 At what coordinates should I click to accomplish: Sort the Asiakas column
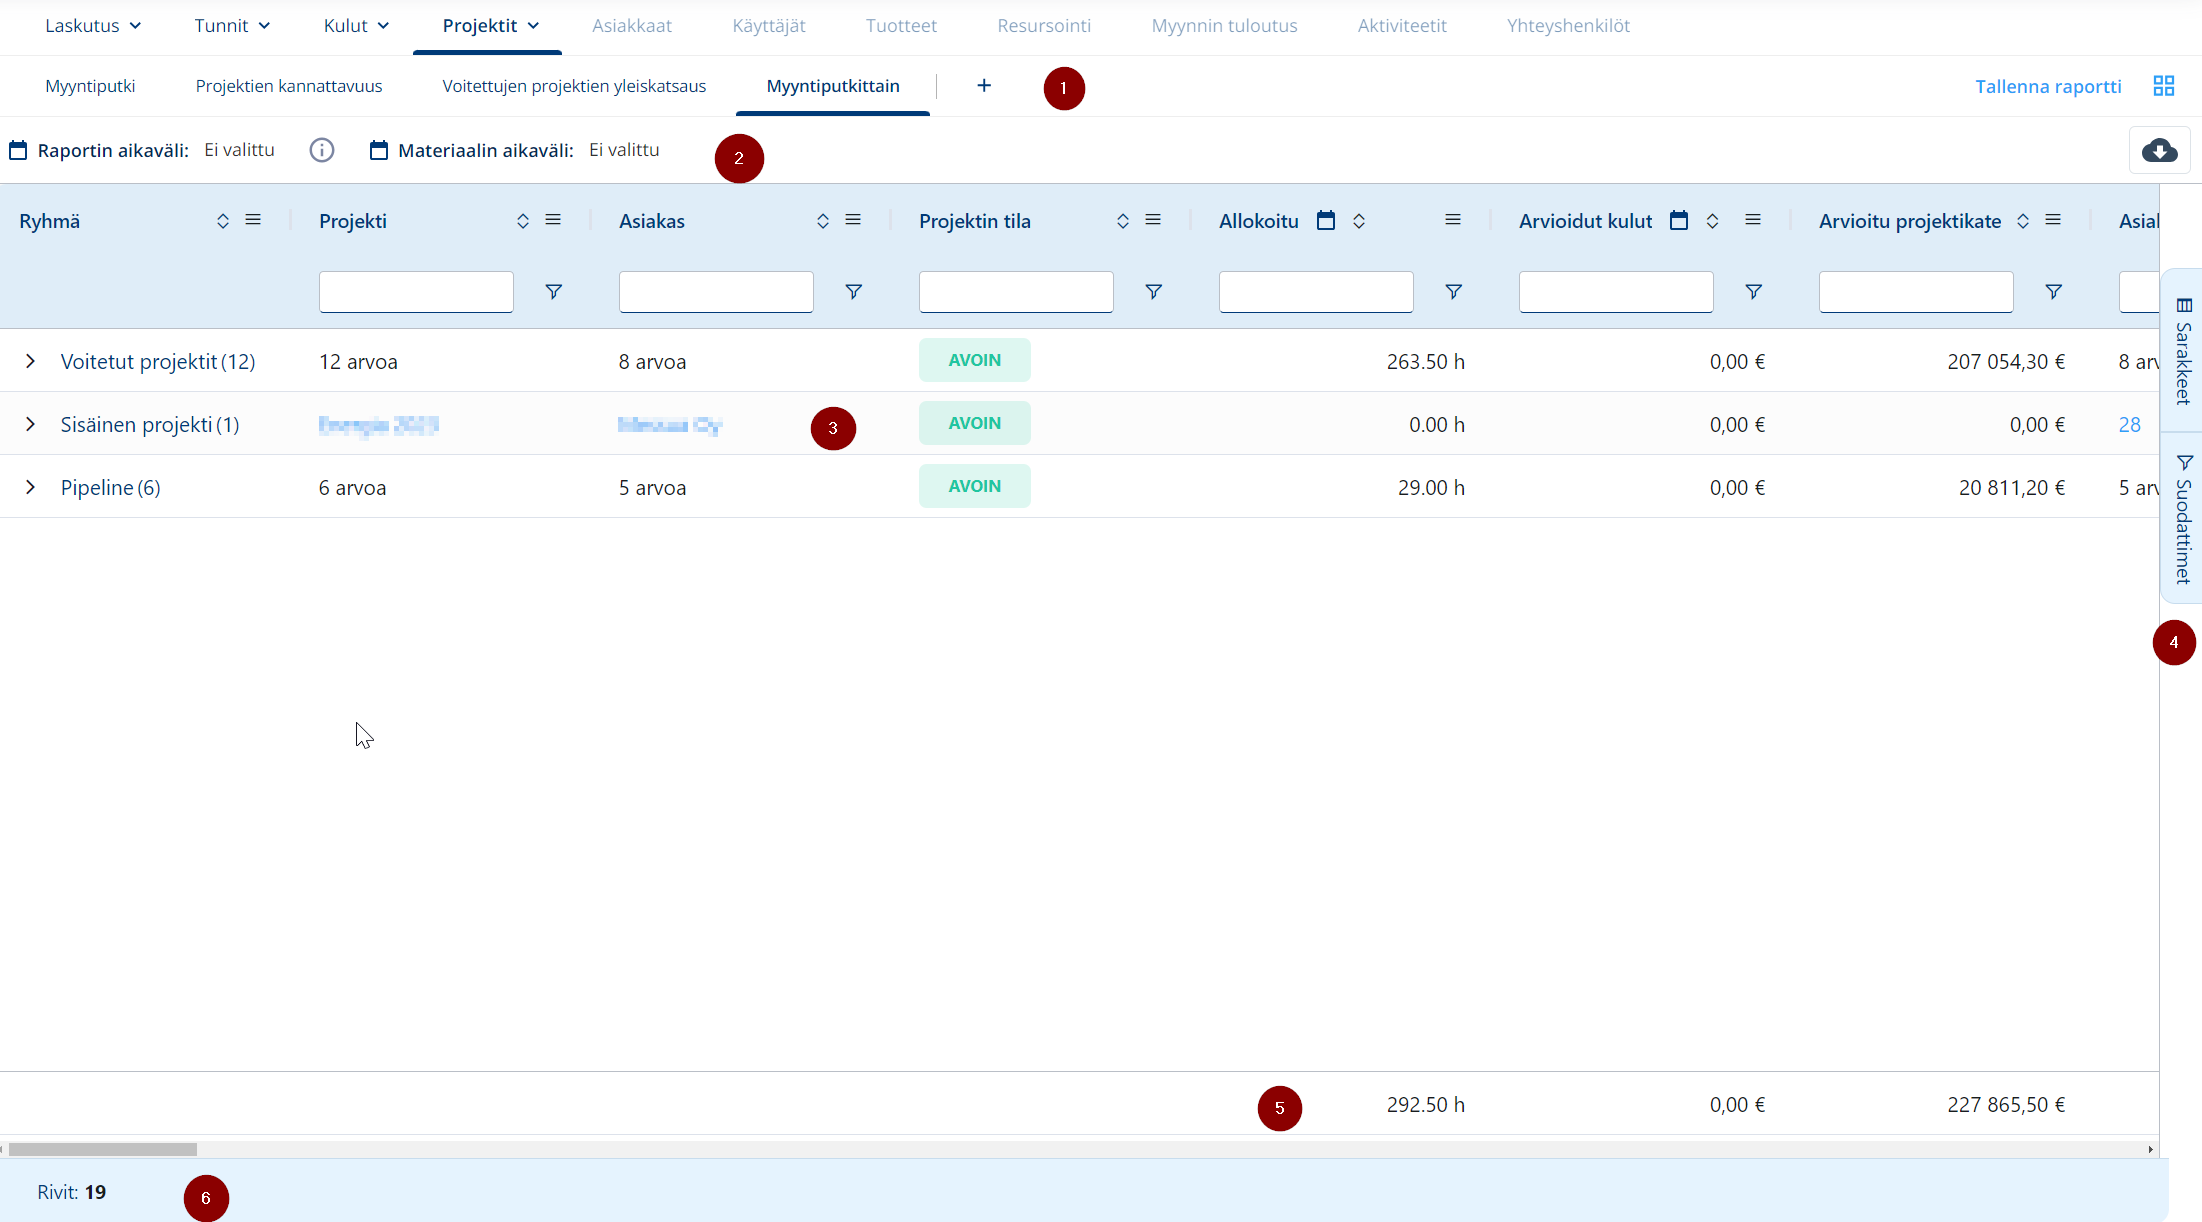pos(823,221)
